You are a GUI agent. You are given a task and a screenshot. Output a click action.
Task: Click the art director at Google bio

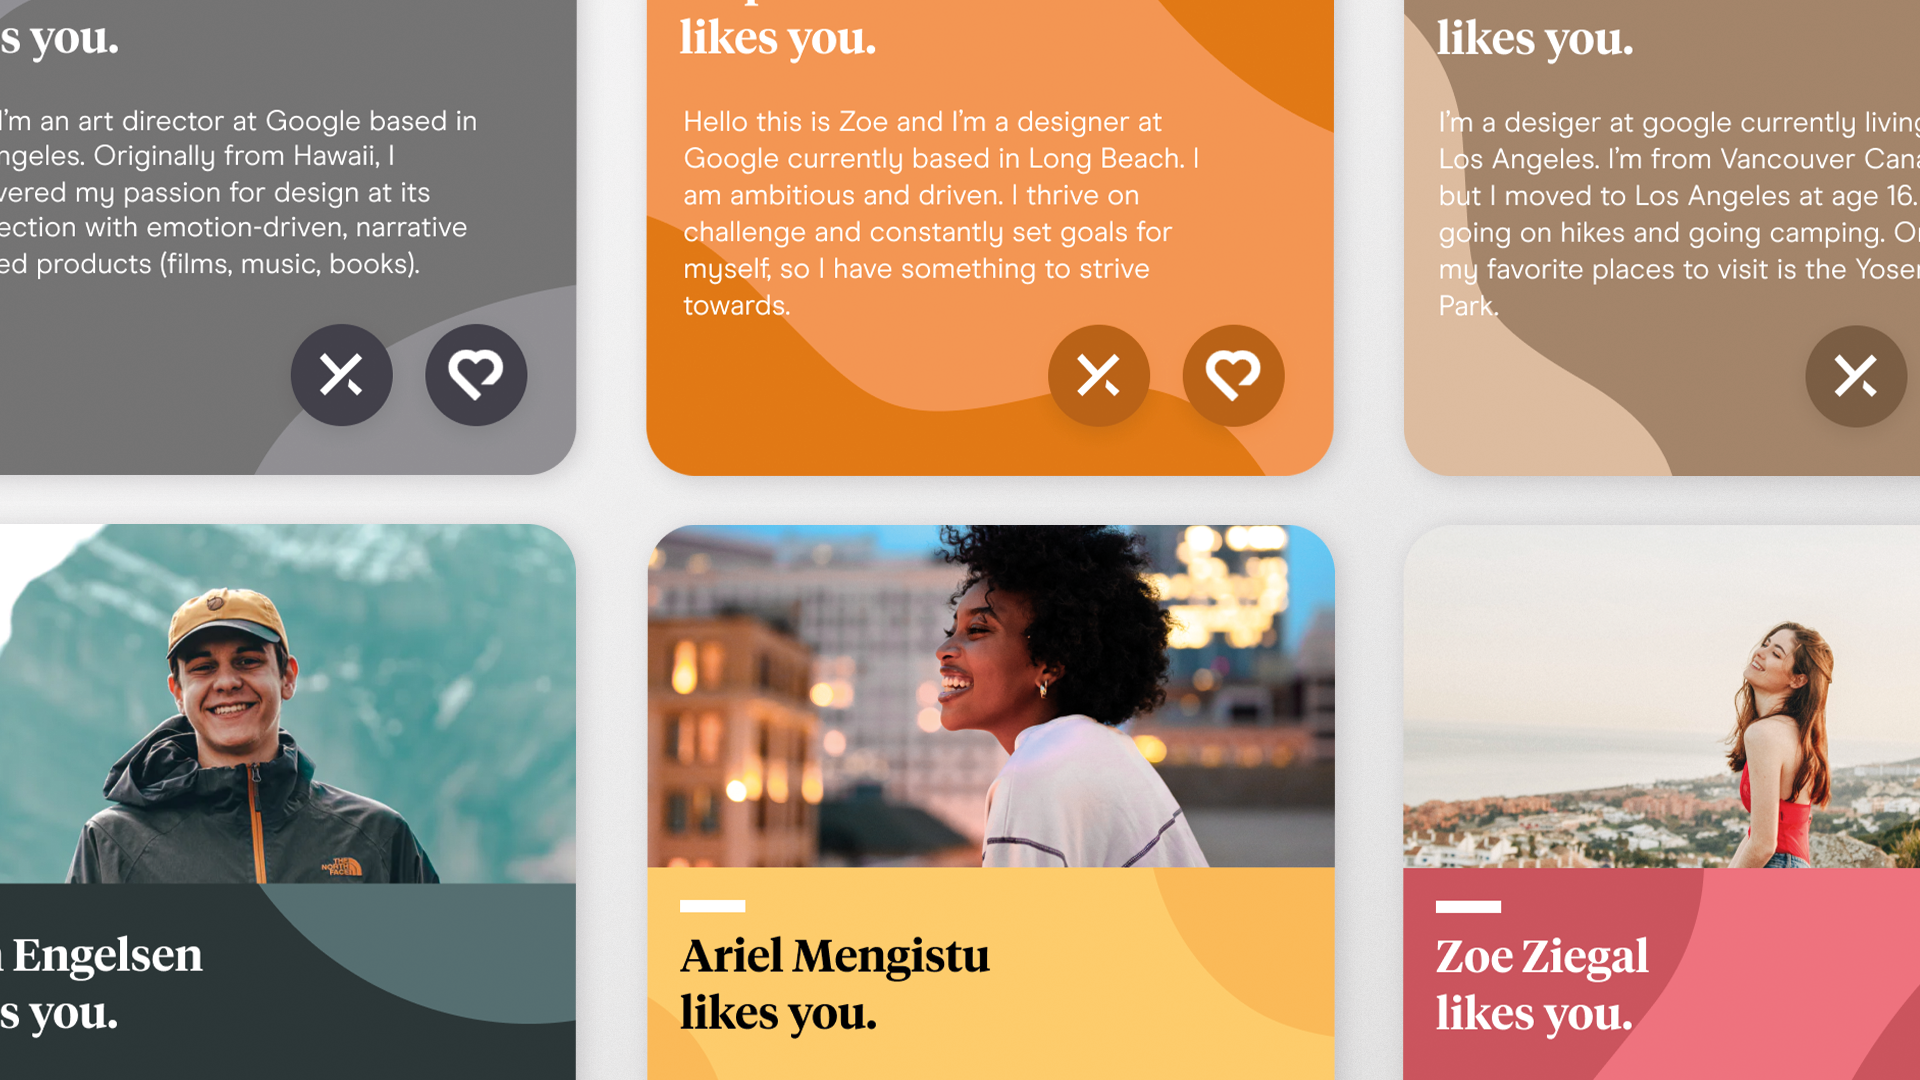pyautogui.click(x=238, y=192)
